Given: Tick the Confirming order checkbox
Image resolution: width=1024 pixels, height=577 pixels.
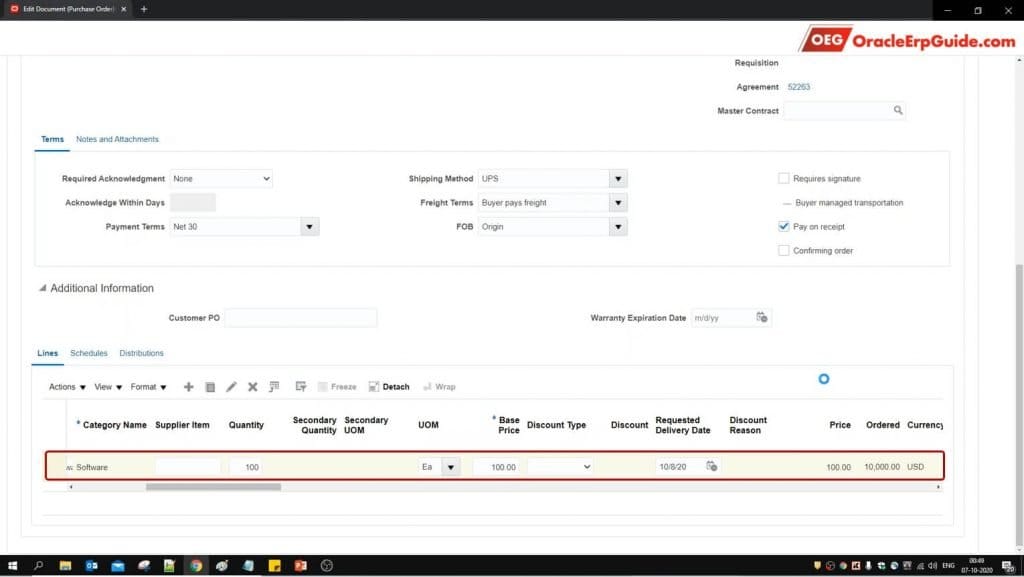Looking at the screenshot, I should 784,251.
